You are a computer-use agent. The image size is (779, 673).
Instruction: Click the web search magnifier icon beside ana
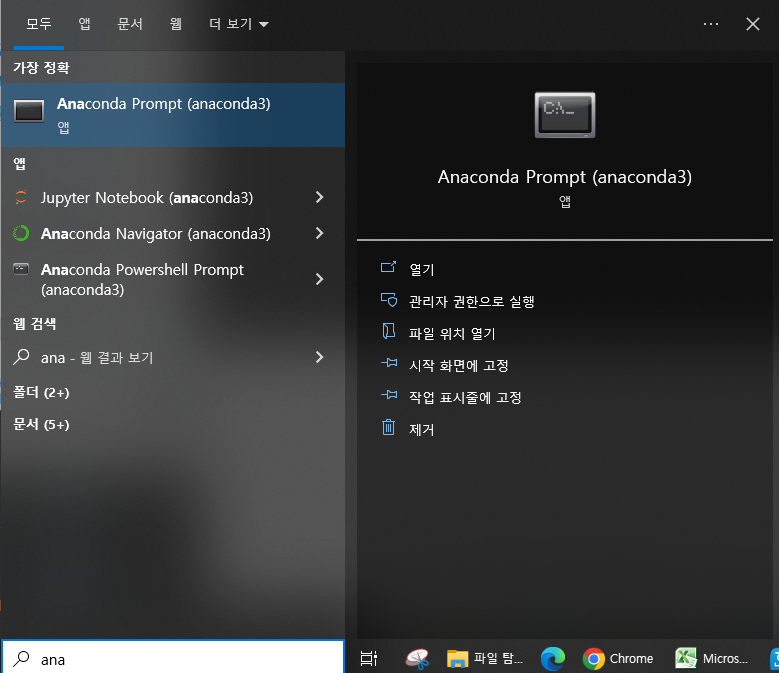tap(21, 357)
